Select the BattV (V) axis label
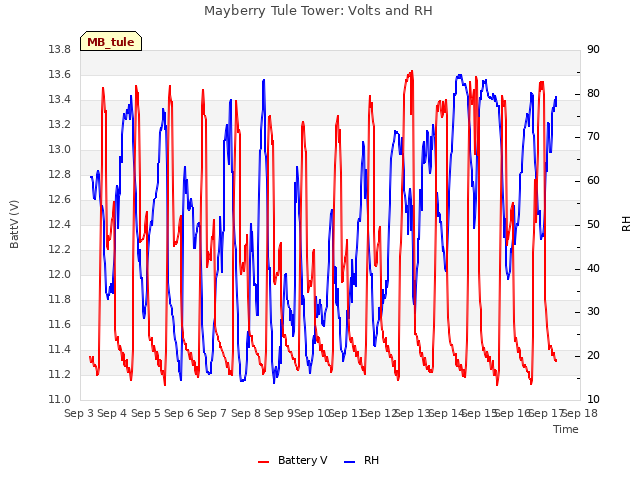This screenshot has height=480, width=640. click(x=14, y=224)
